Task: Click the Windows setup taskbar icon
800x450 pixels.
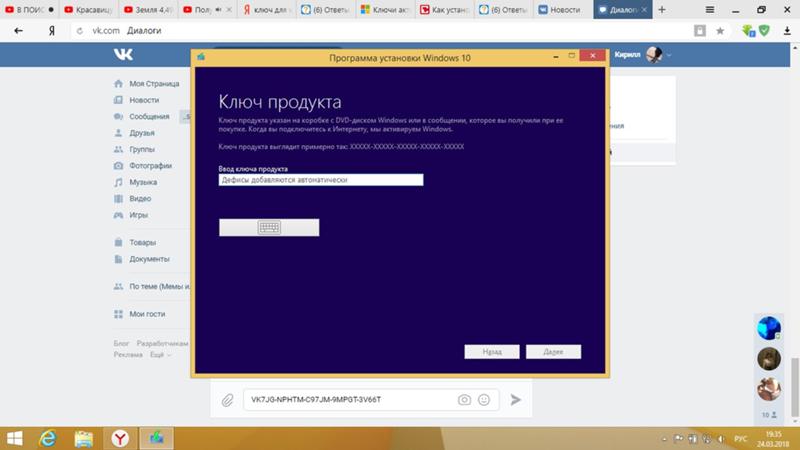Action: point(156,438)
